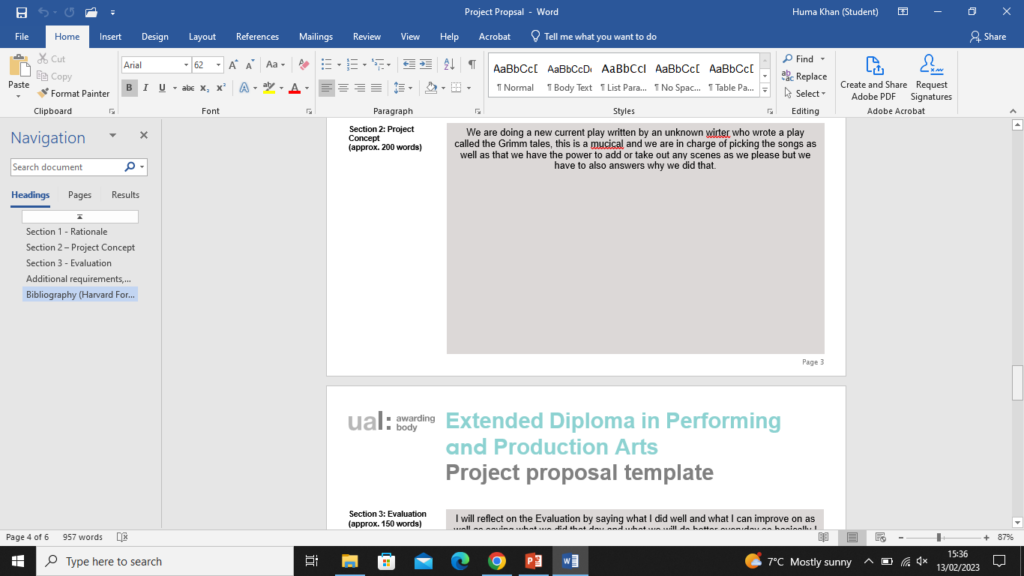This screenshot has height=576, width=1024.
Task: Switch to the Pages tab in Navigation
Action: [79, 195]
